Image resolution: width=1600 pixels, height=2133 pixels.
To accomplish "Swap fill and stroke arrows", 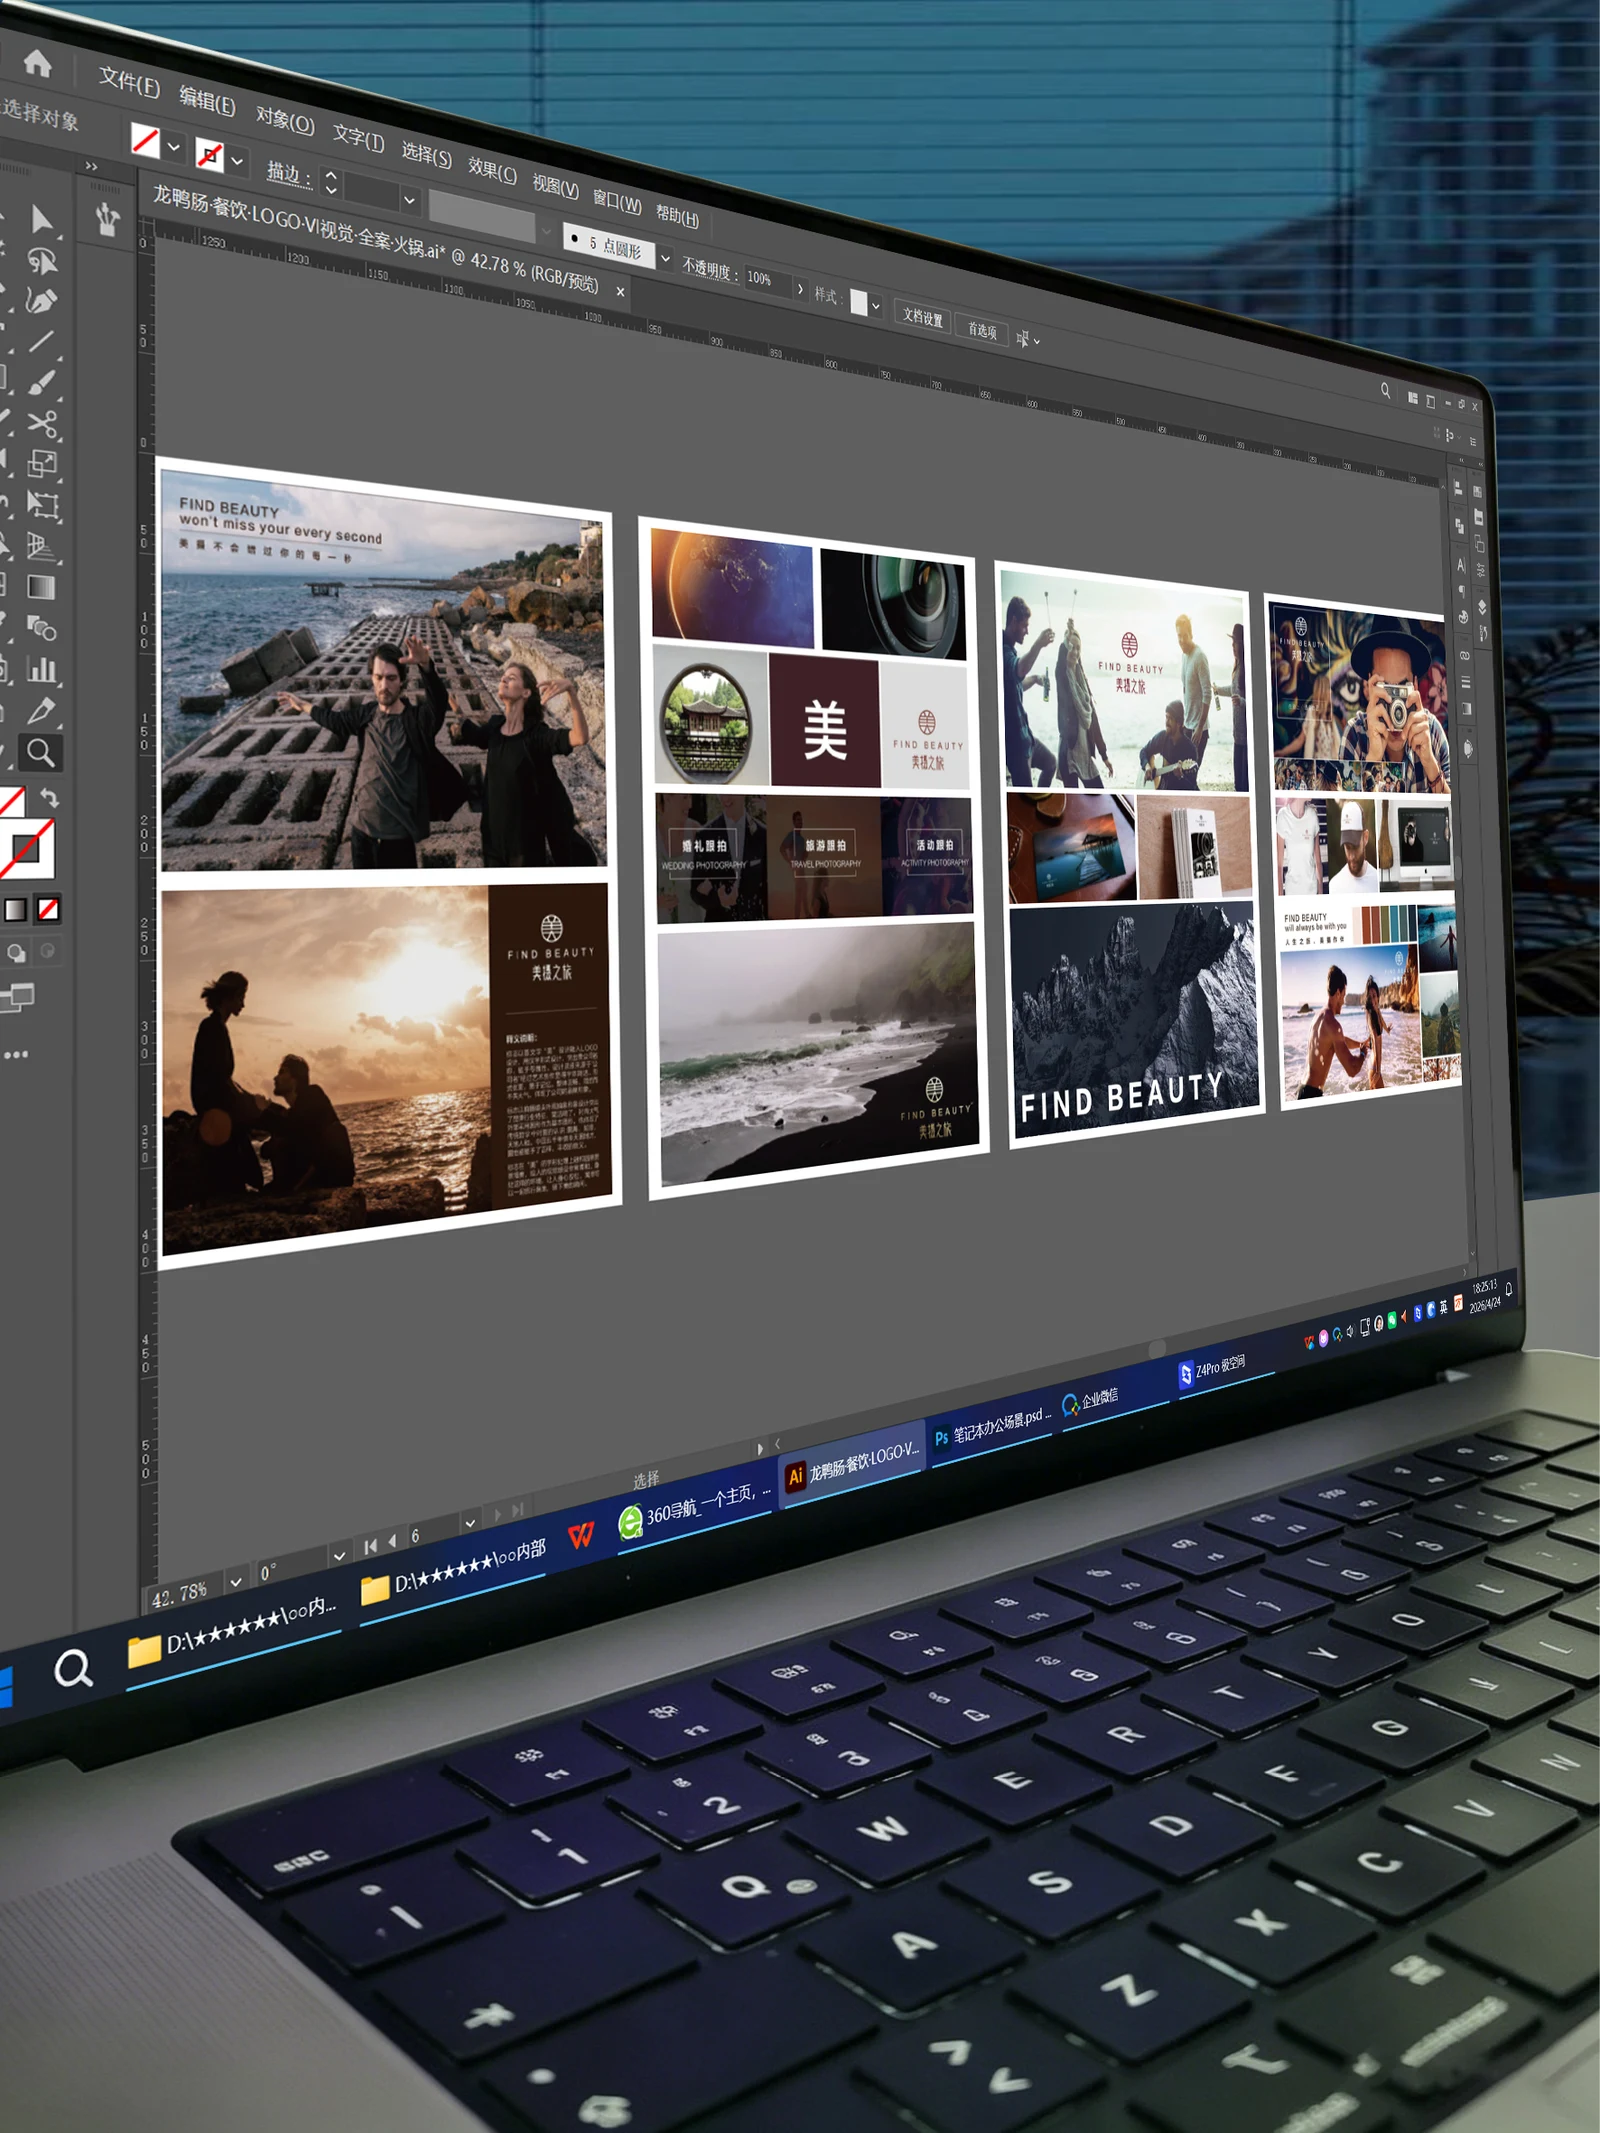I will pos(49,797).
